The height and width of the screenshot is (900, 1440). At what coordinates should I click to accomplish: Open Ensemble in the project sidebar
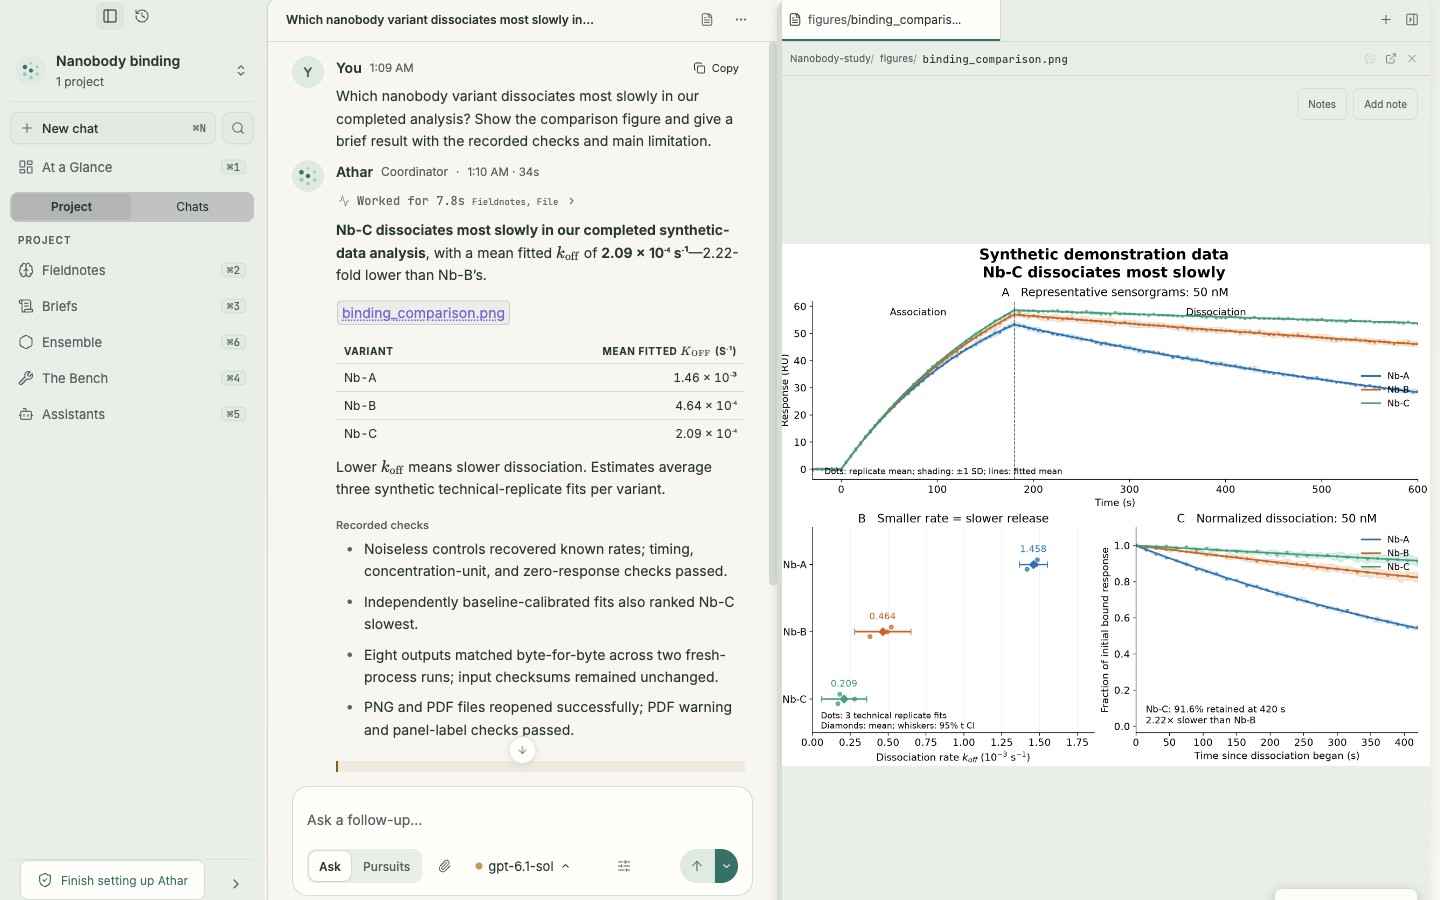tap(132, 342)
